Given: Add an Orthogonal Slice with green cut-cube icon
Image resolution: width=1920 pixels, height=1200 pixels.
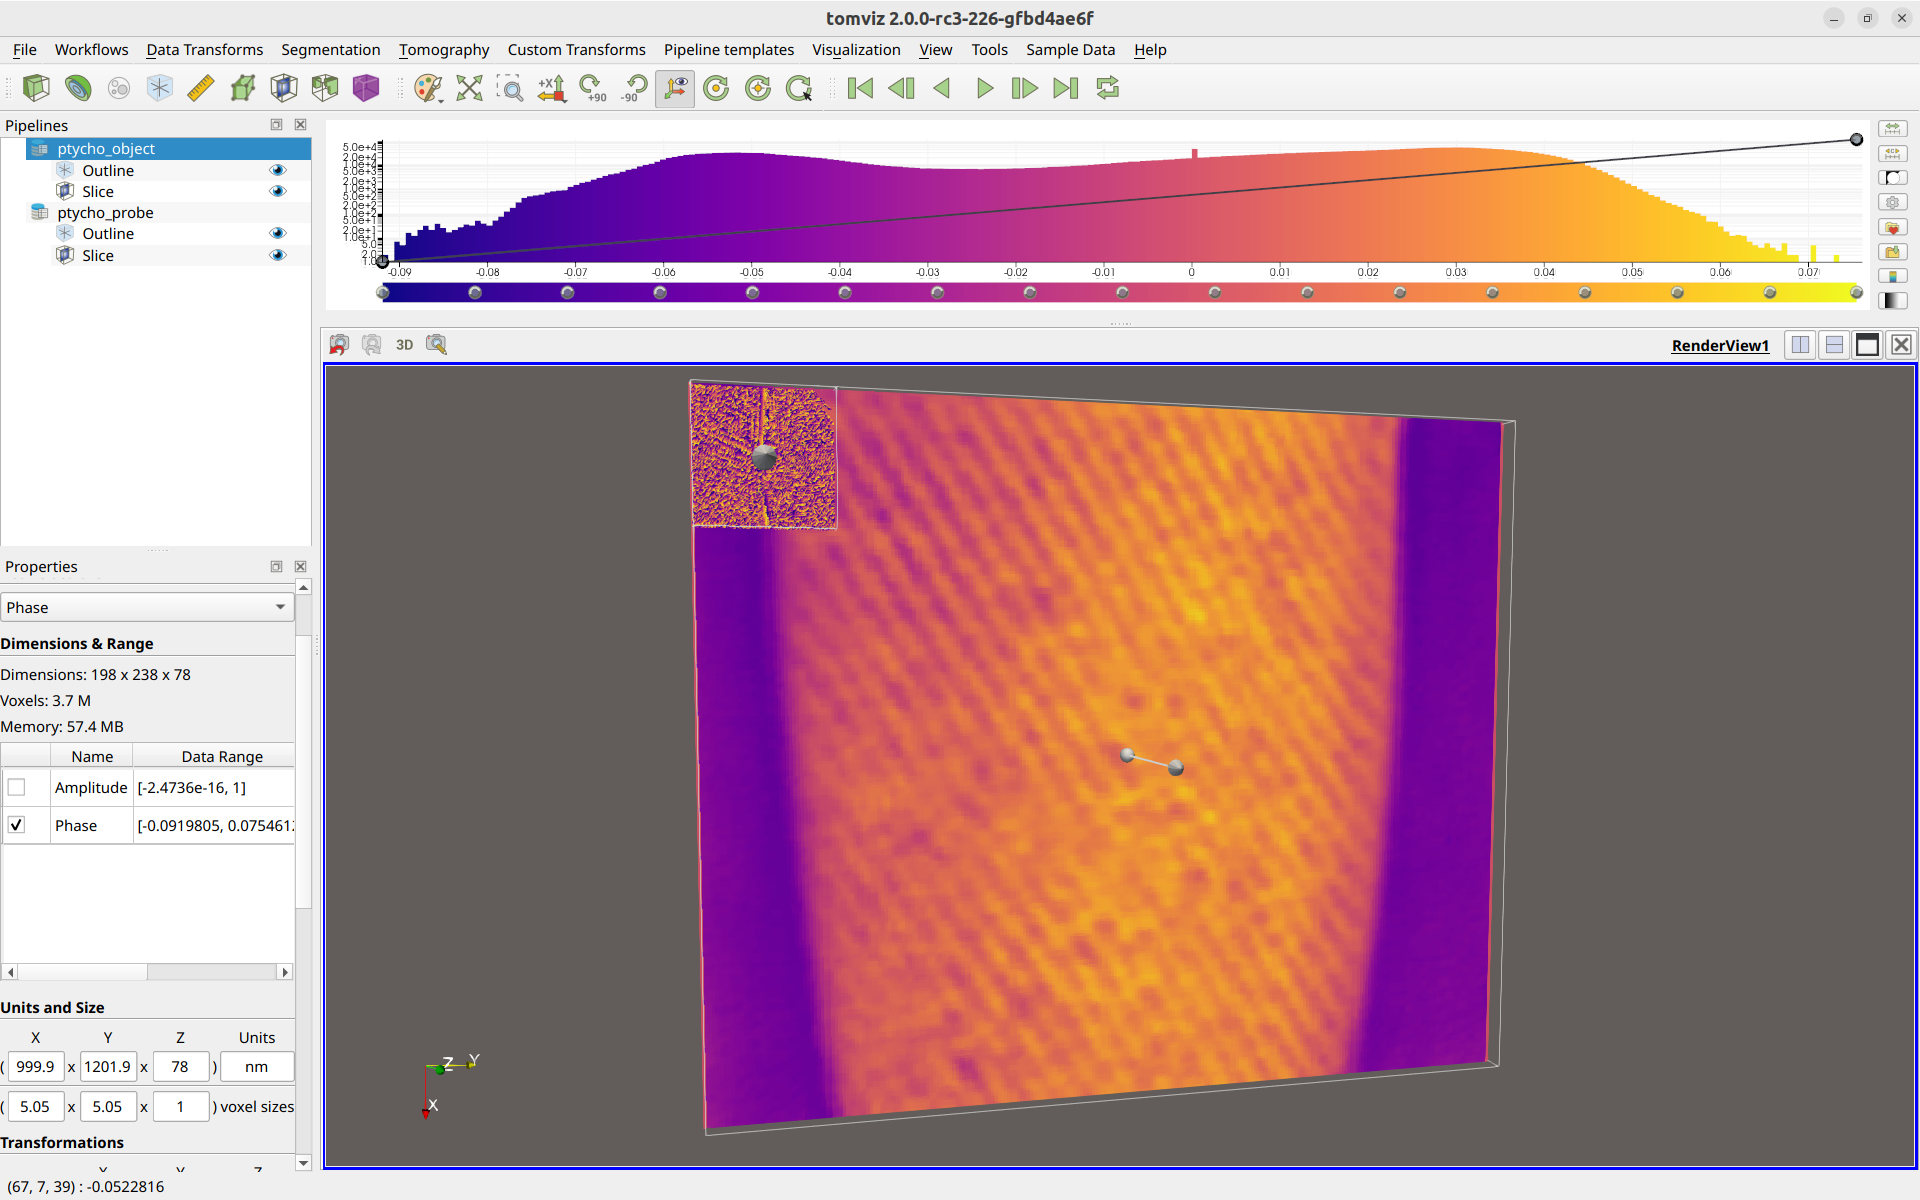Looking at the screenshot, I should [x=325, y=88].
